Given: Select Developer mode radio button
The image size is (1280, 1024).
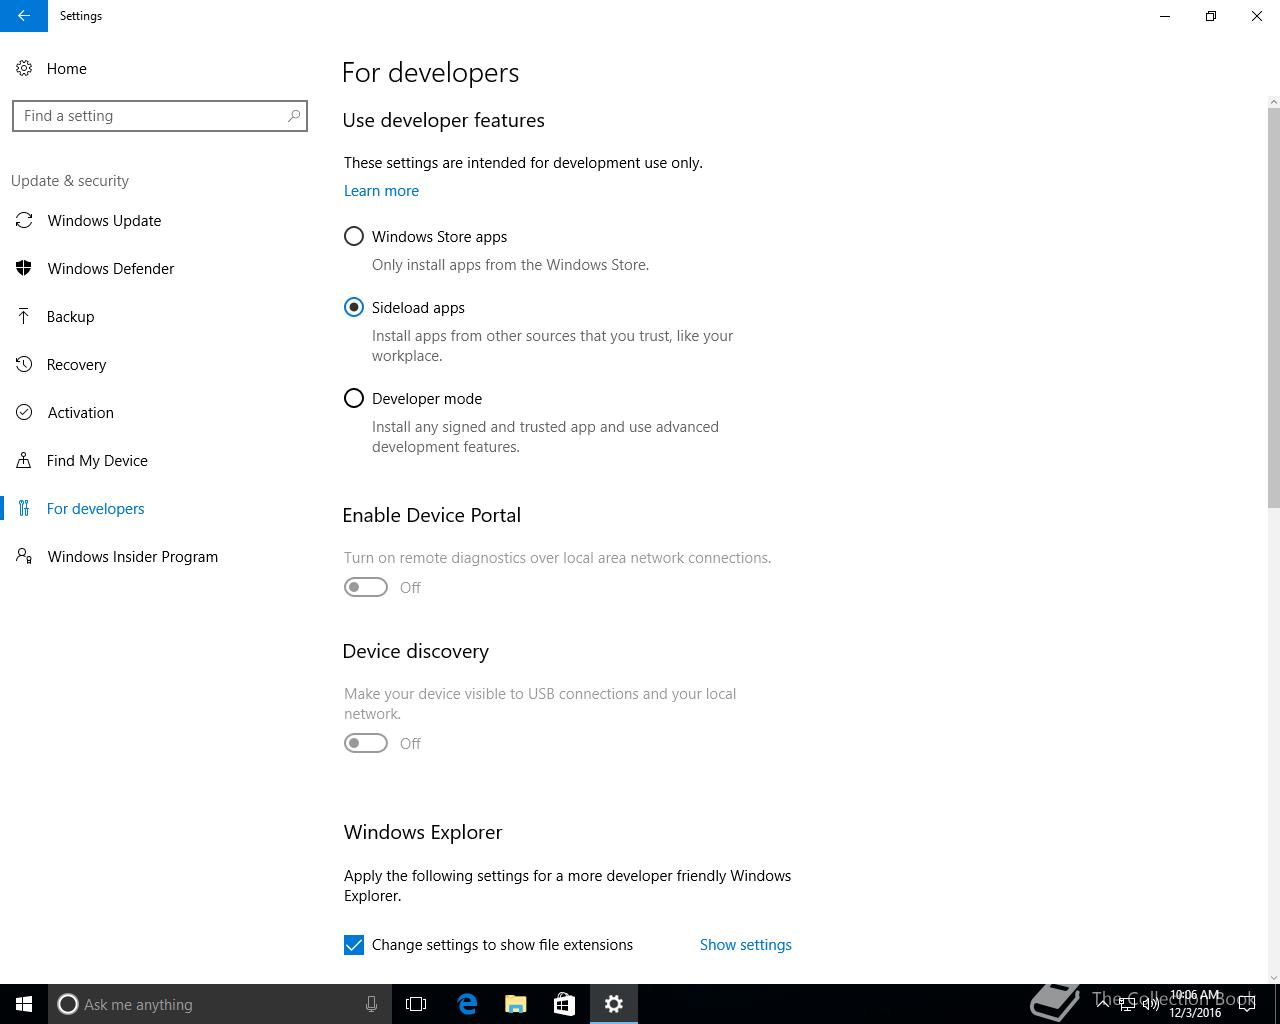Looking at the screenshot, I should (354, 398).
